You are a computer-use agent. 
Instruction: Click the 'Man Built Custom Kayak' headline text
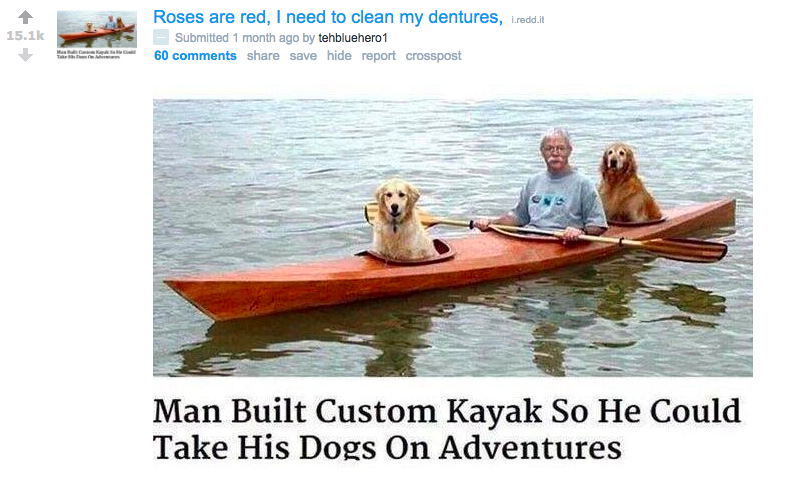click(x=447, y=429)
